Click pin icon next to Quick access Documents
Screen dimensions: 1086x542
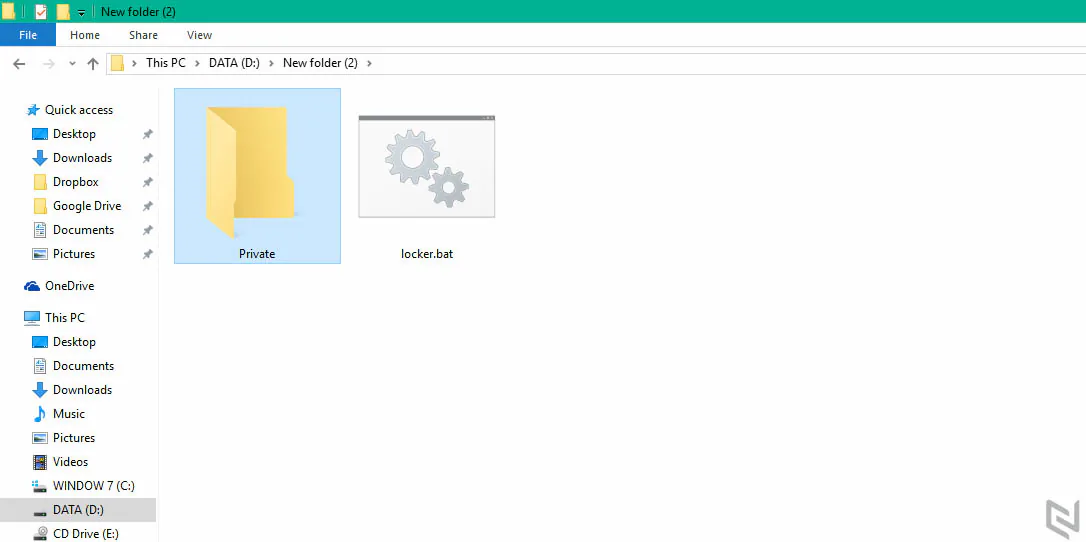click(147, 230)
